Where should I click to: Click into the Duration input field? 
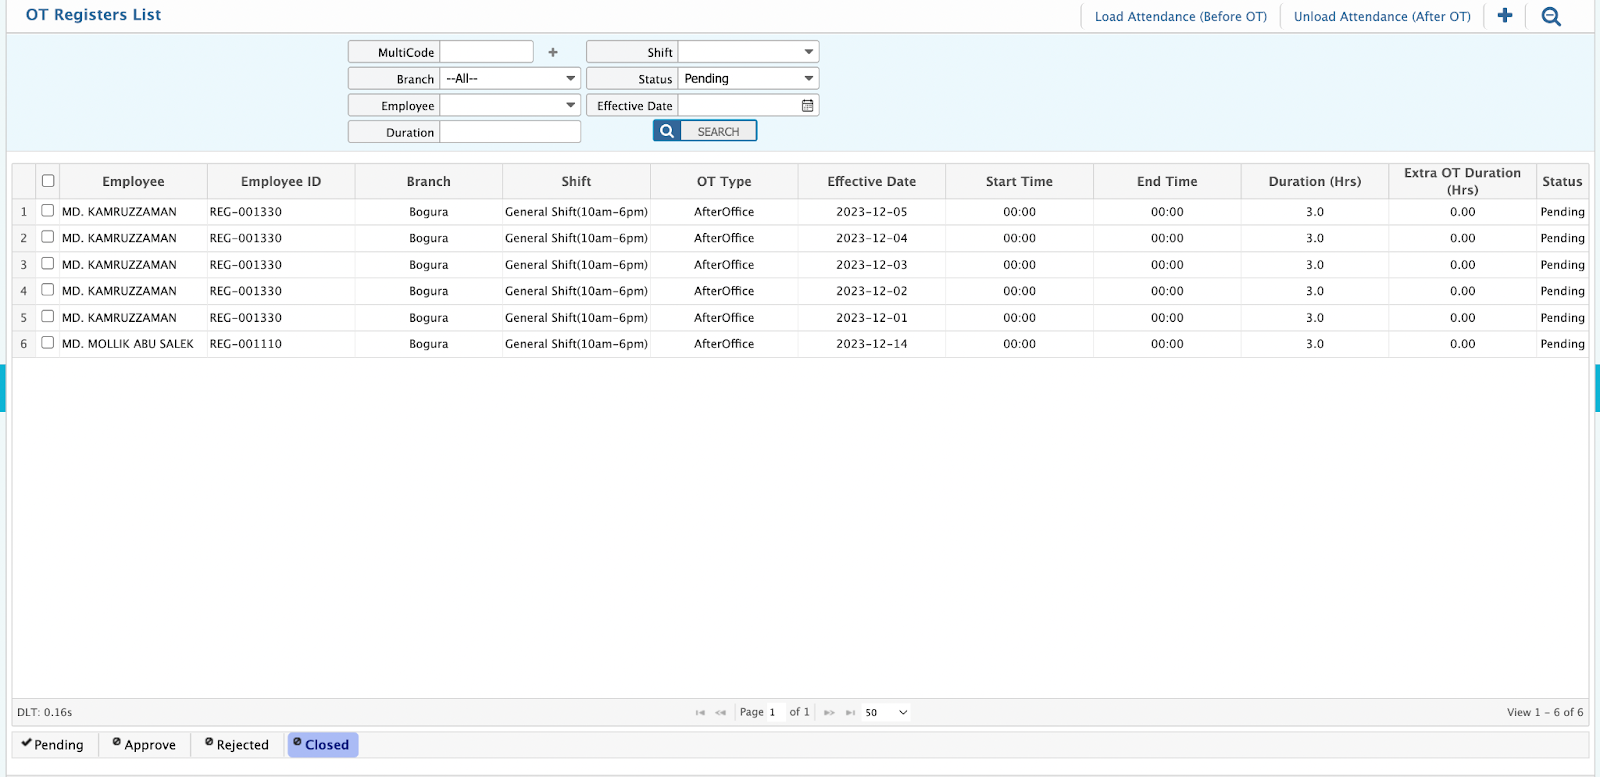point(510,132)
